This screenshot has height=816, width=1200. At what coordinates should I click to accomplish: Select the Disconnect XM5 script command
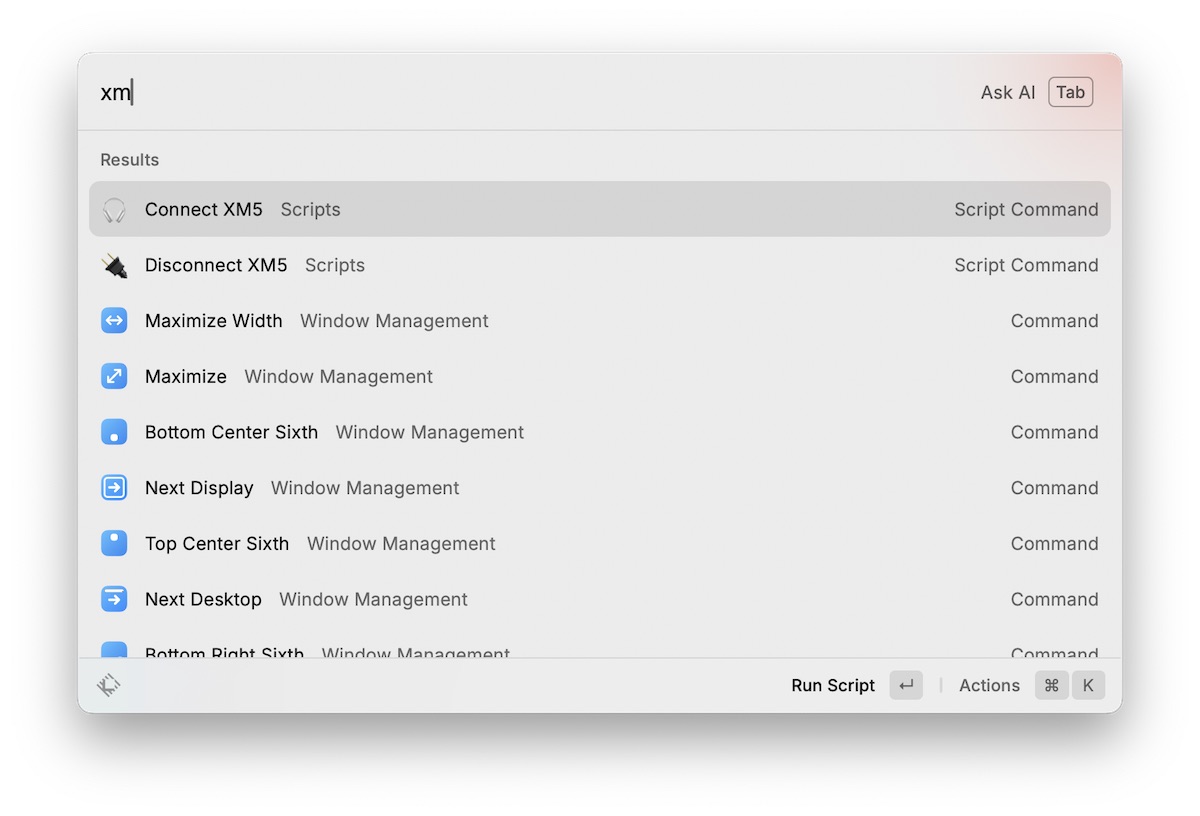pyautogui.click(x=400, y=265)
